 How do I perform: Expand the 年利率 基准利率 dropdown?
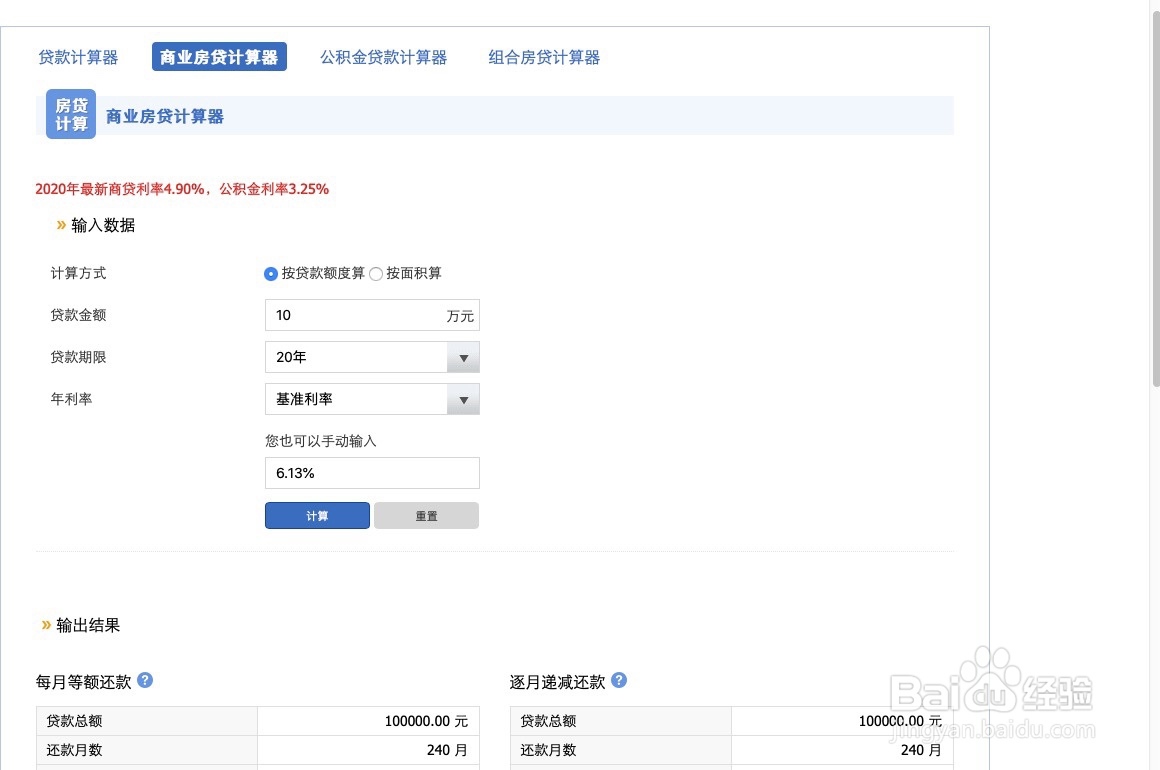pos(372,399)
